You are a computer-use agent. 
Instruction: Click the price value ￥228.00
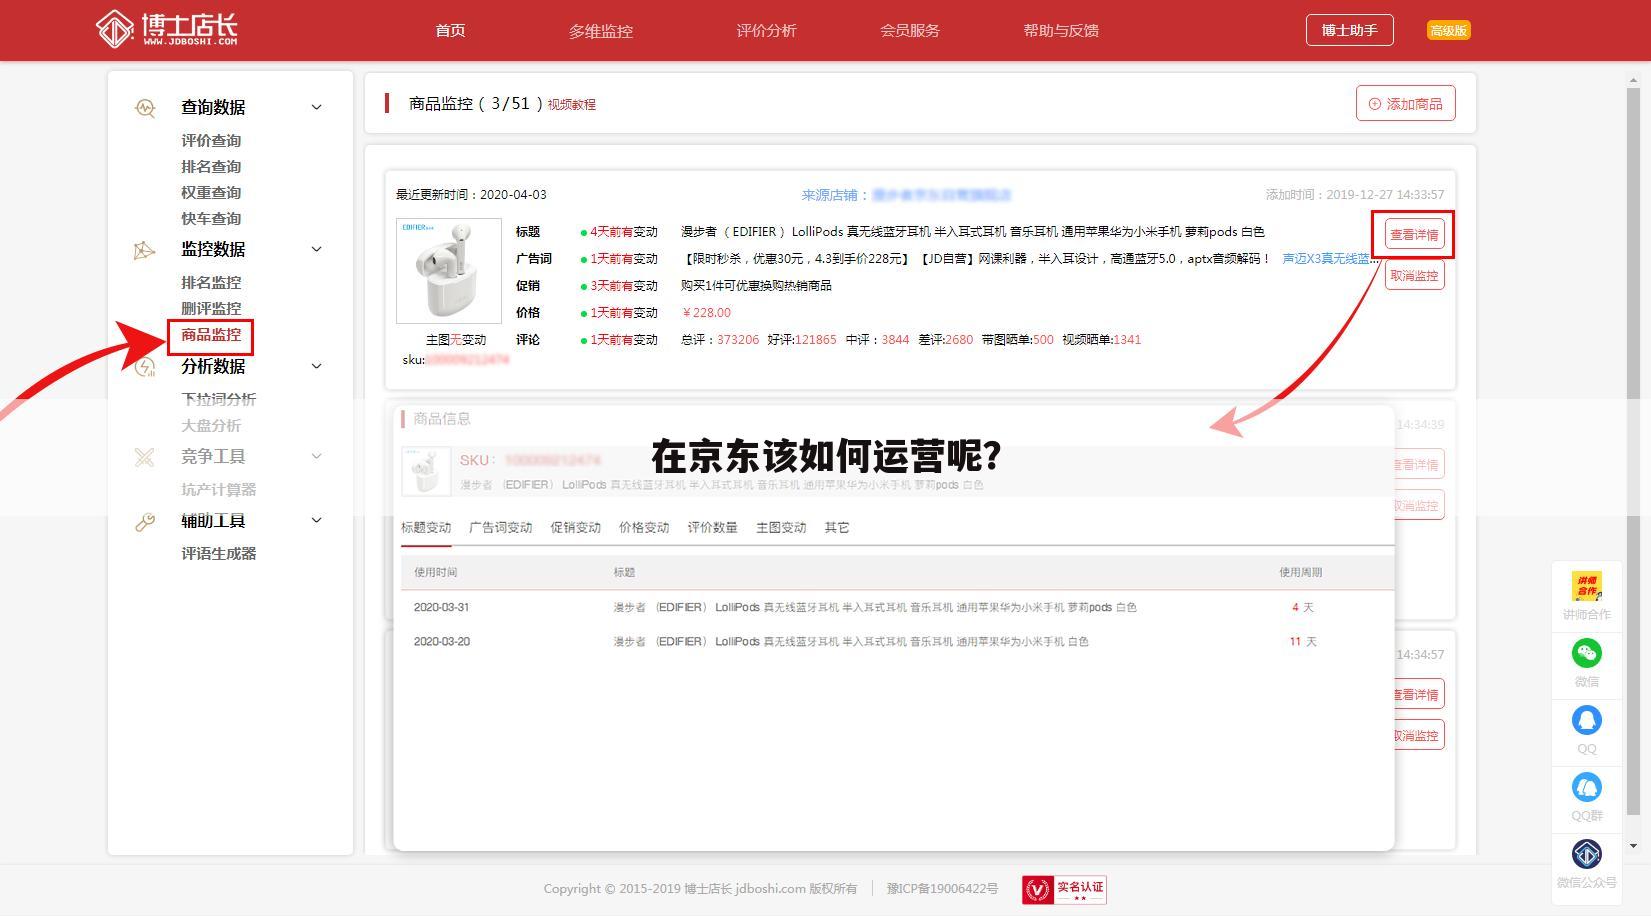(x=707, y=313)
